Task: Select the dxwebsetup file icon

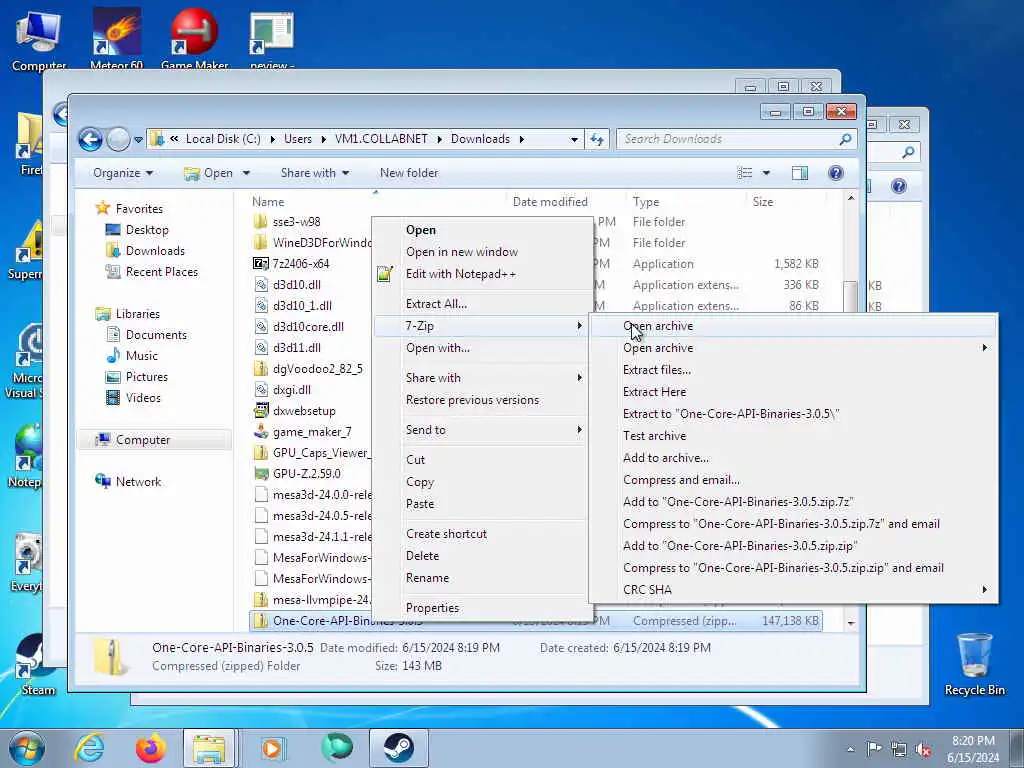Action: pyautogui.click(x=261, y=411)
